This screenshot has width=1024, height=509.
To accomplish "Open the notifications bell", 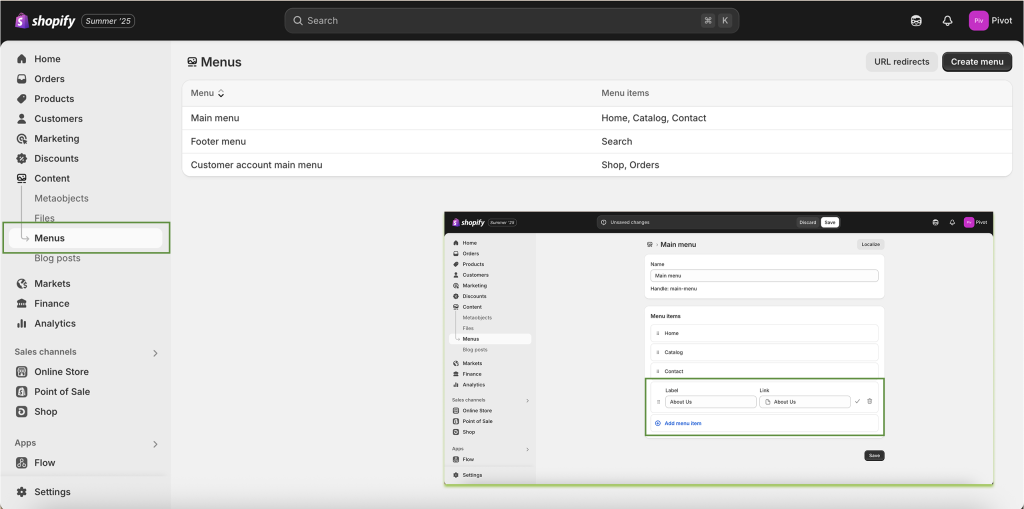I will click(x=948, y=21).
